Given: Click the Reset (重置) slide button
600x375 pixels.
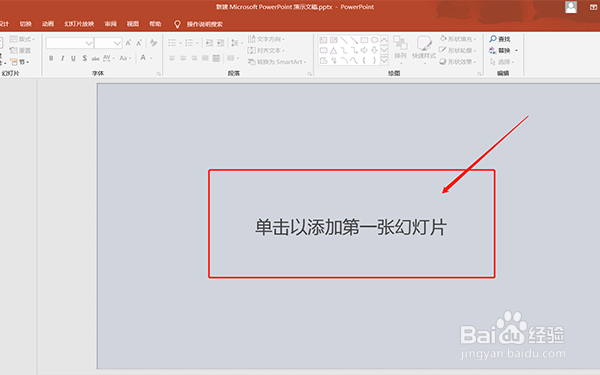Looking at the screenshot, I should tap(20, 50).
